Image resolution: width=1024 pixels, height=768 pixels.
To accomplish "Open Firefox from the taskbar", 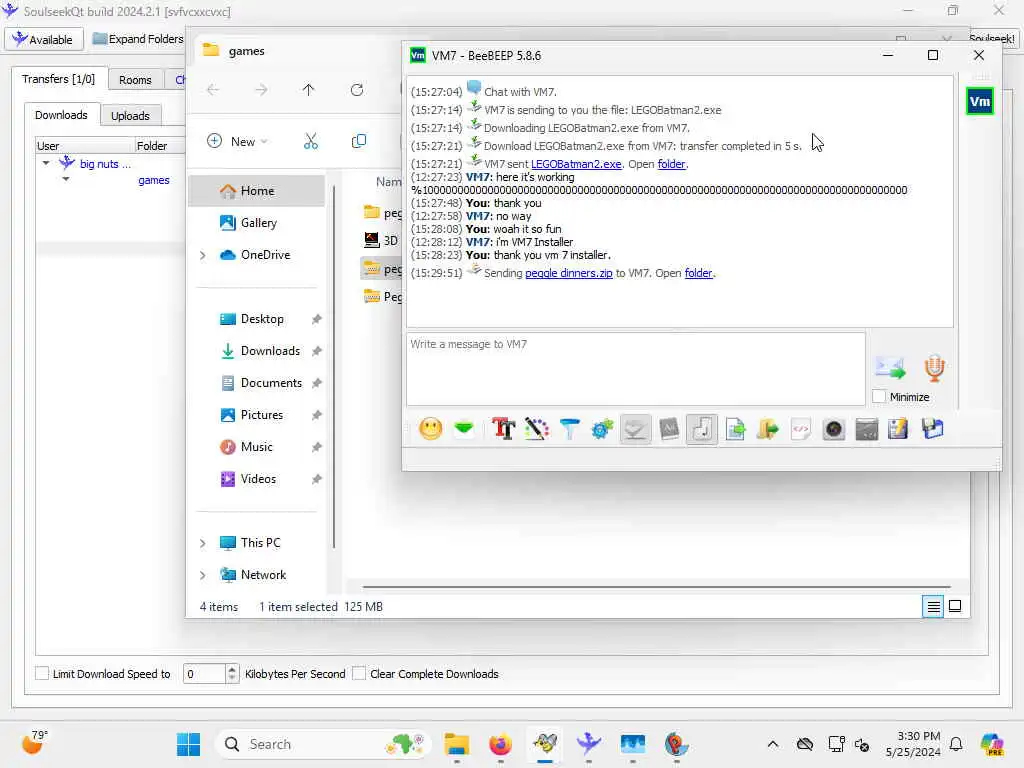I will tap(500, 744).
